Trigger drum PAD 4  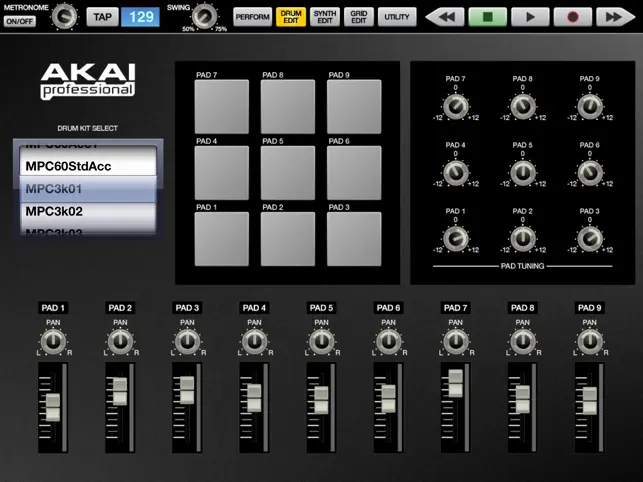tap(221, 173)
